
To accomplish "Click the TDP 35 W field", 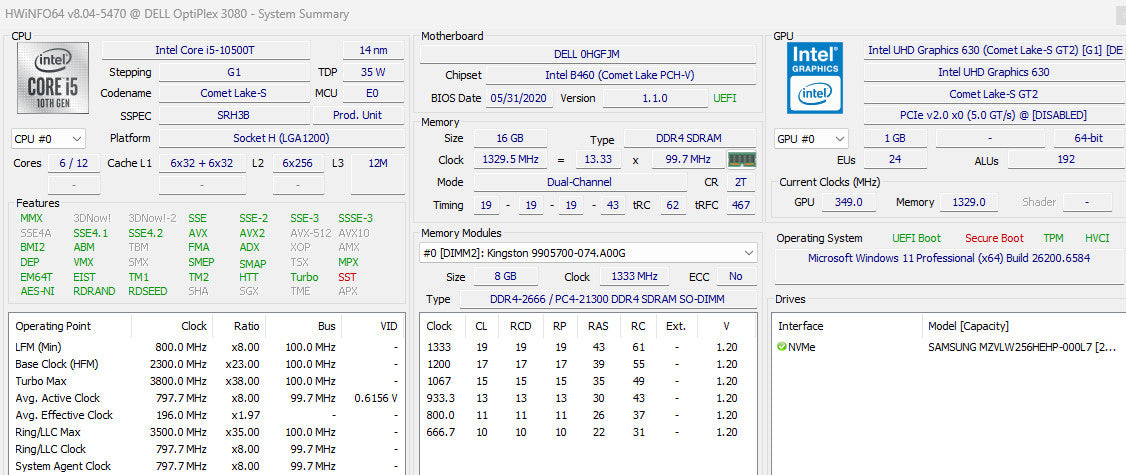I will tap(373, 72).
